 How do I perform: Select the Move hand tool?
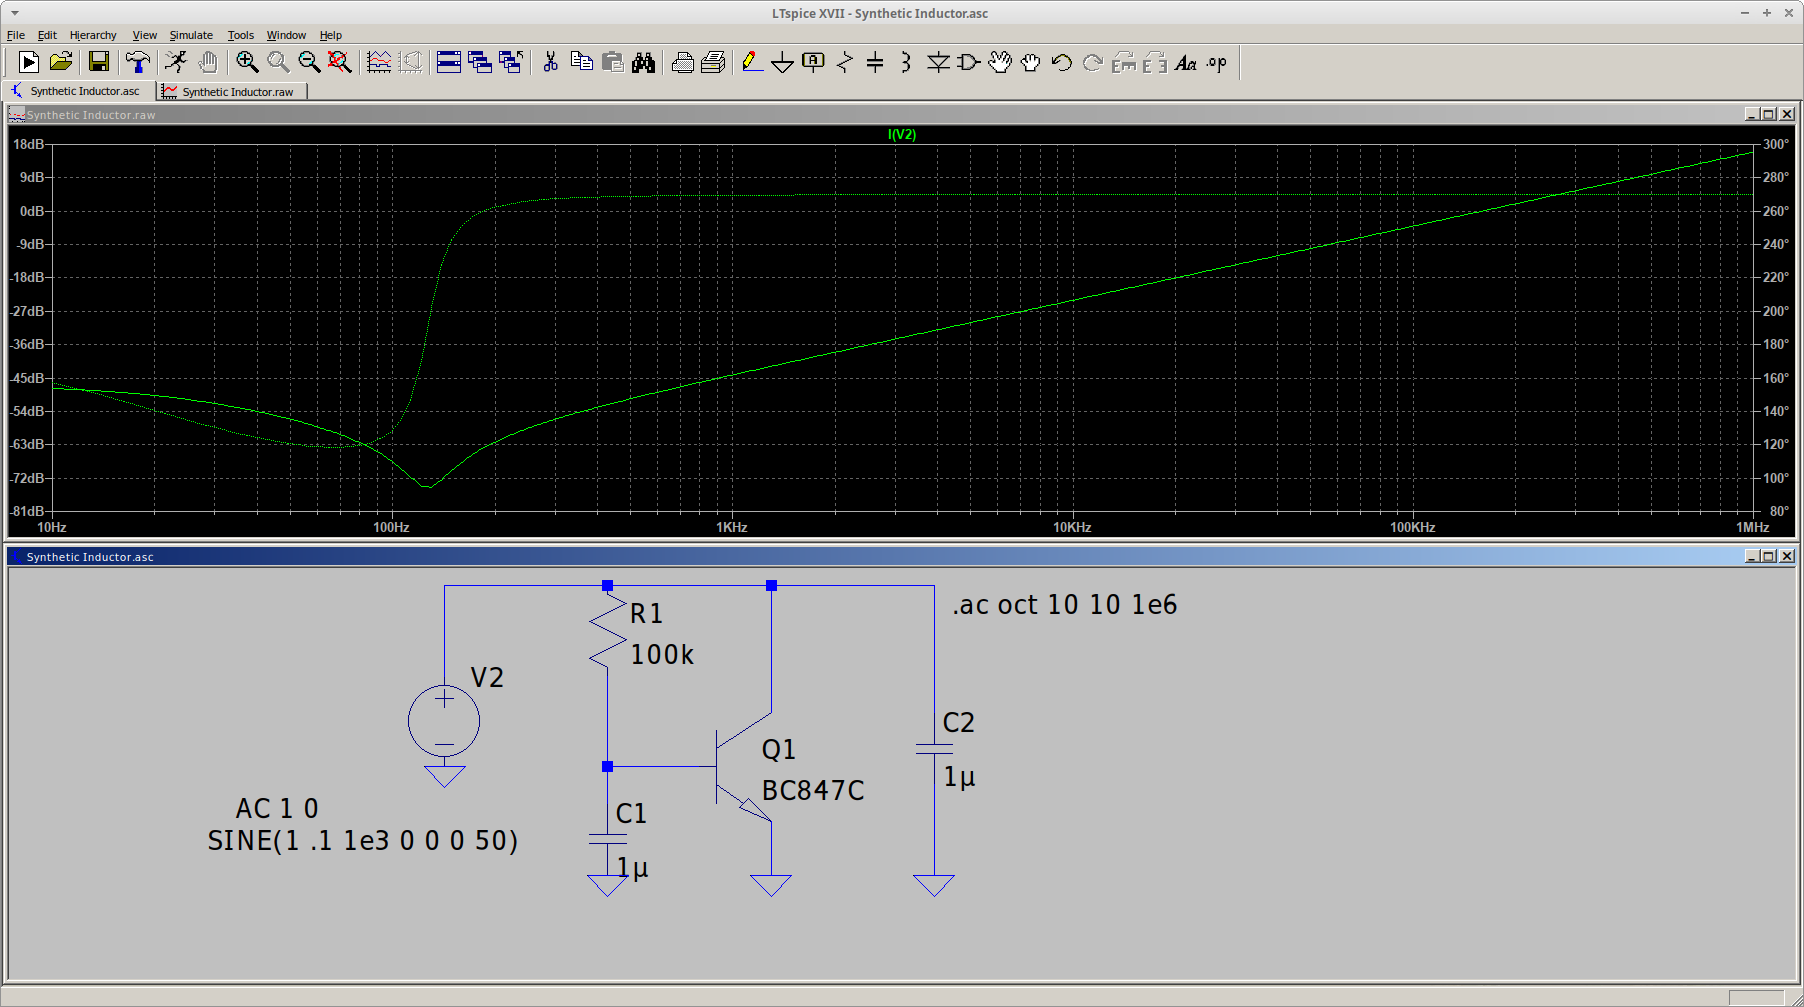click(1000, 62)
